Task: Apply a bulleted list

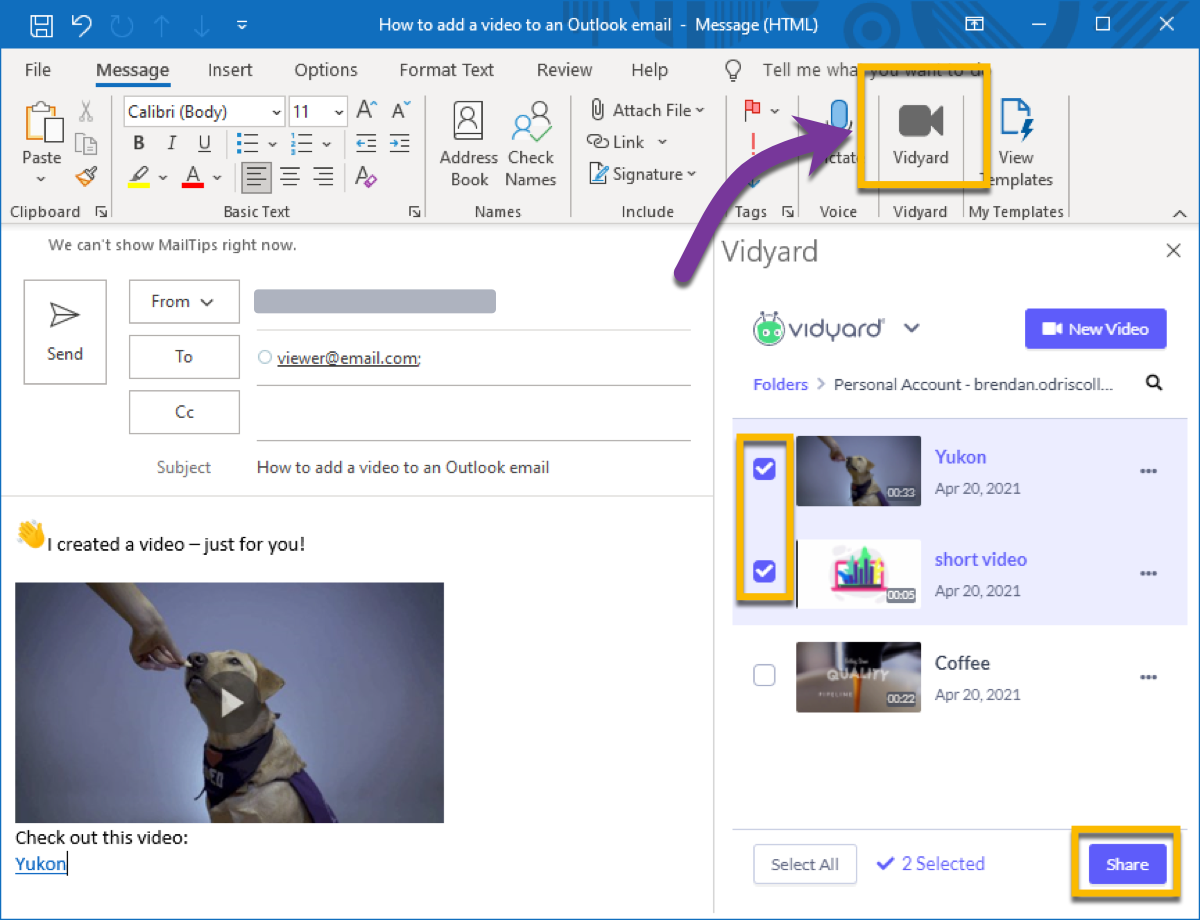Action: coord(246,143)
